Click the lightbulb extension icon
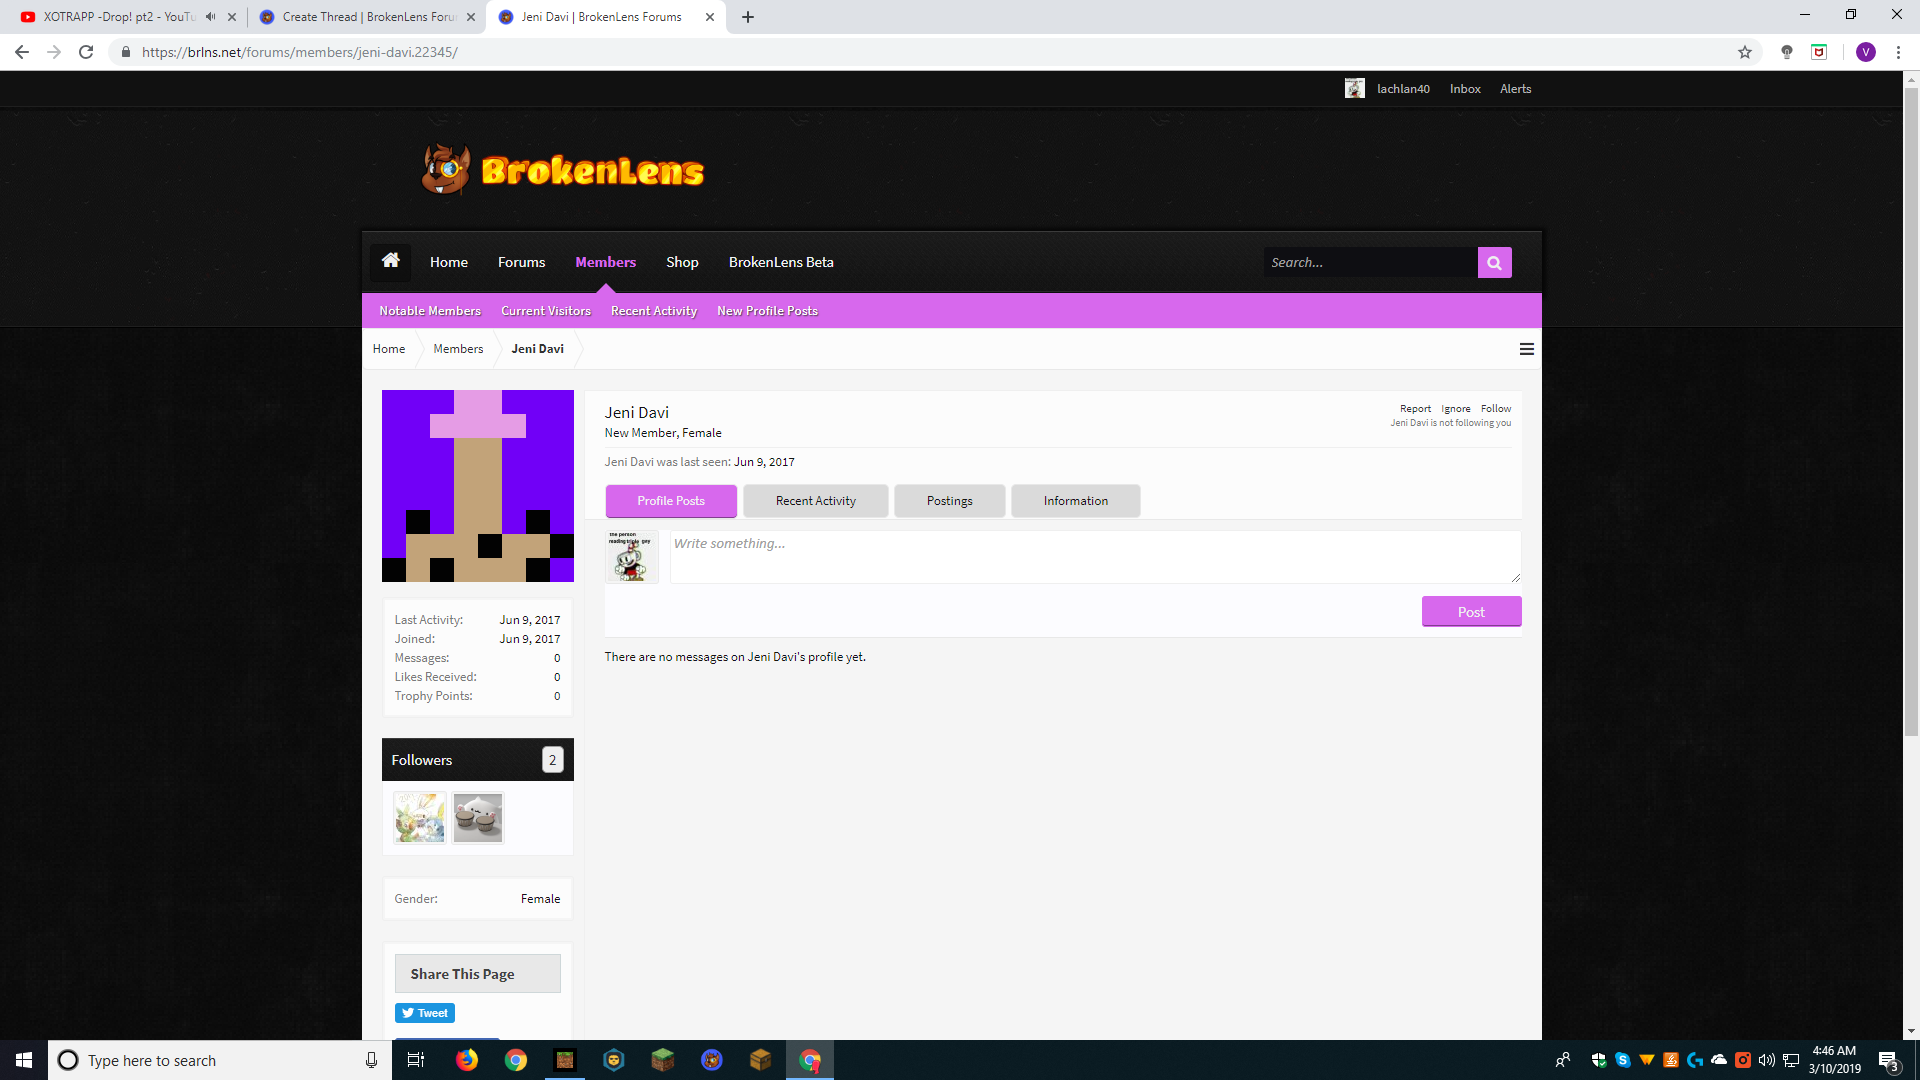The image size is (1920, 1080). tap(1787, 52)
